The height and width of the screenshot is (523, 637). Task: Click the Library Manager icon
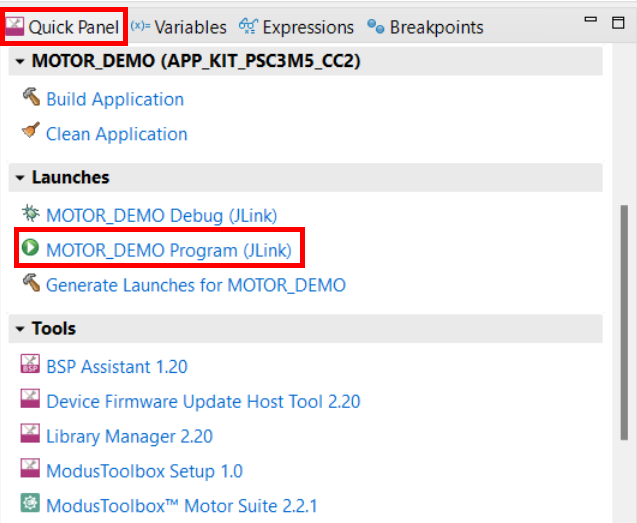pyautogui.click(x=30, y=433)
